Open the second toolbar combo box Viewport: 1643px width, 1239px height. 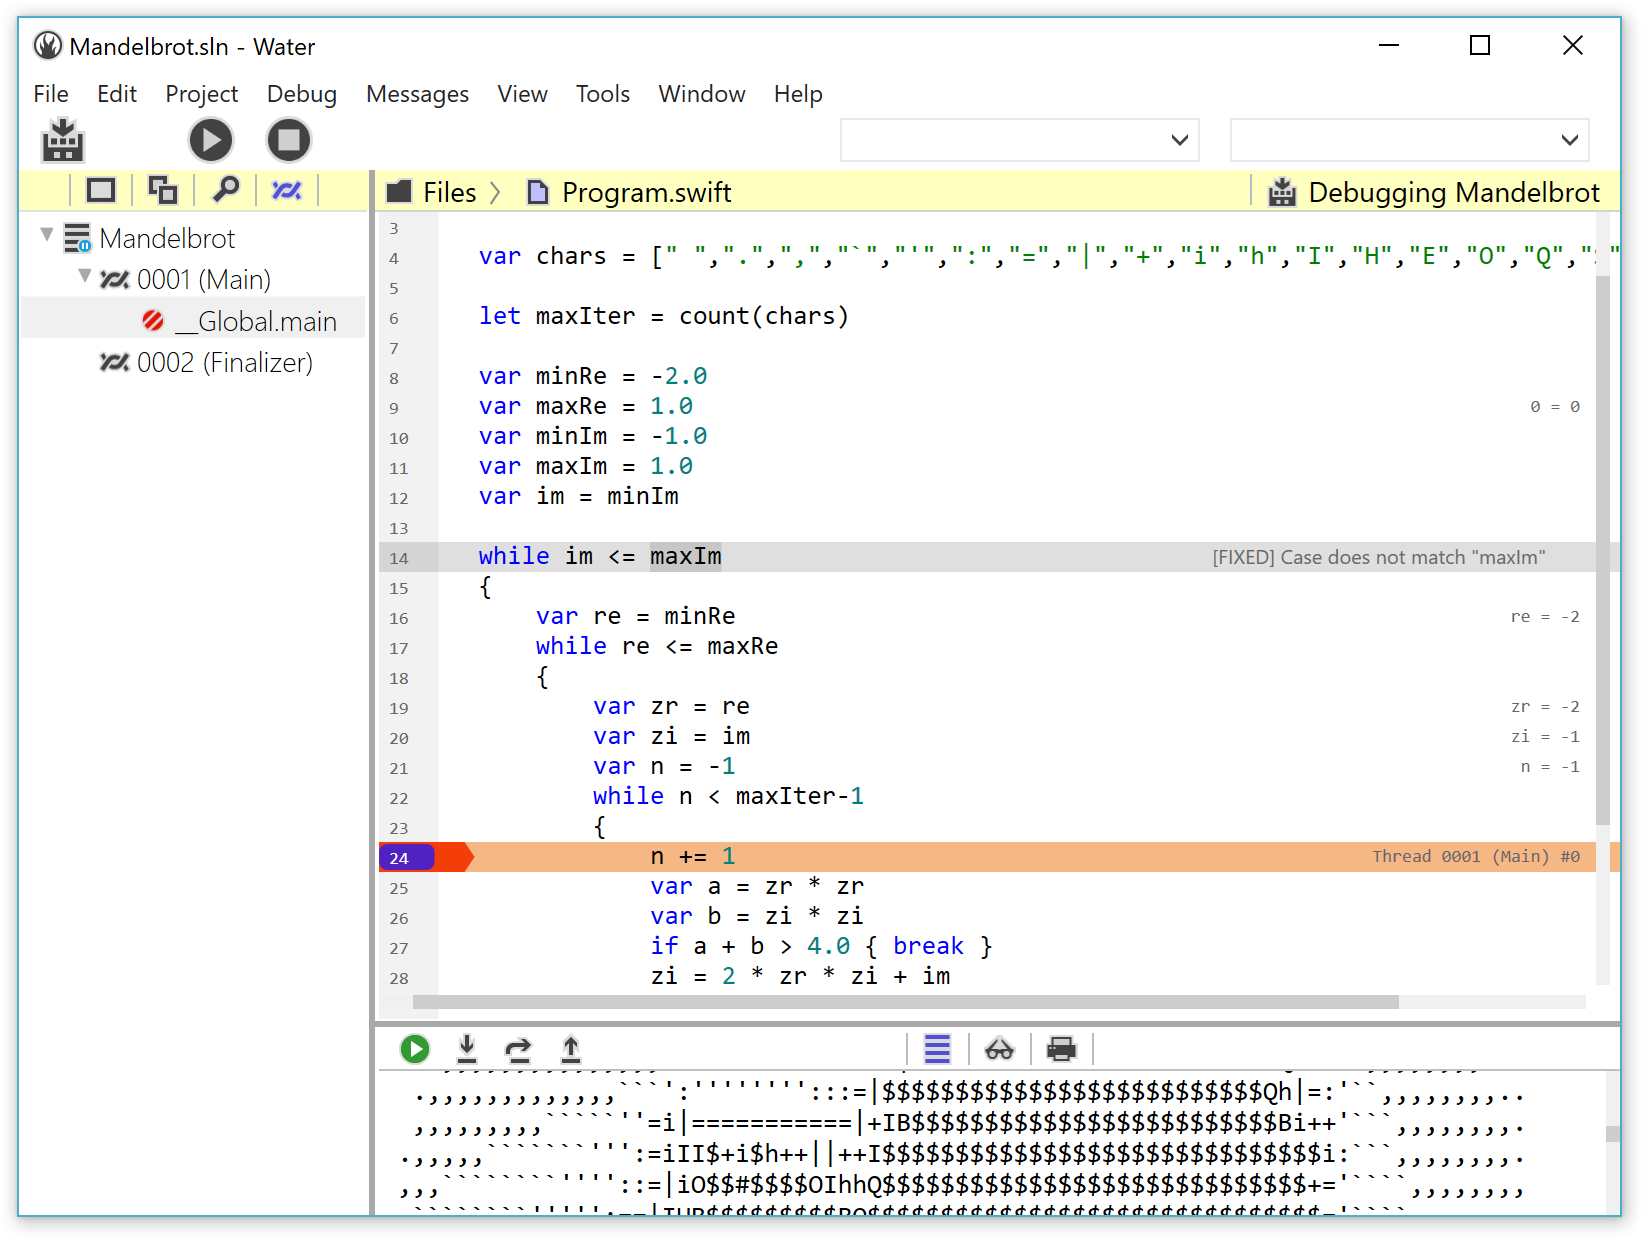click(x=1409, y=140)
